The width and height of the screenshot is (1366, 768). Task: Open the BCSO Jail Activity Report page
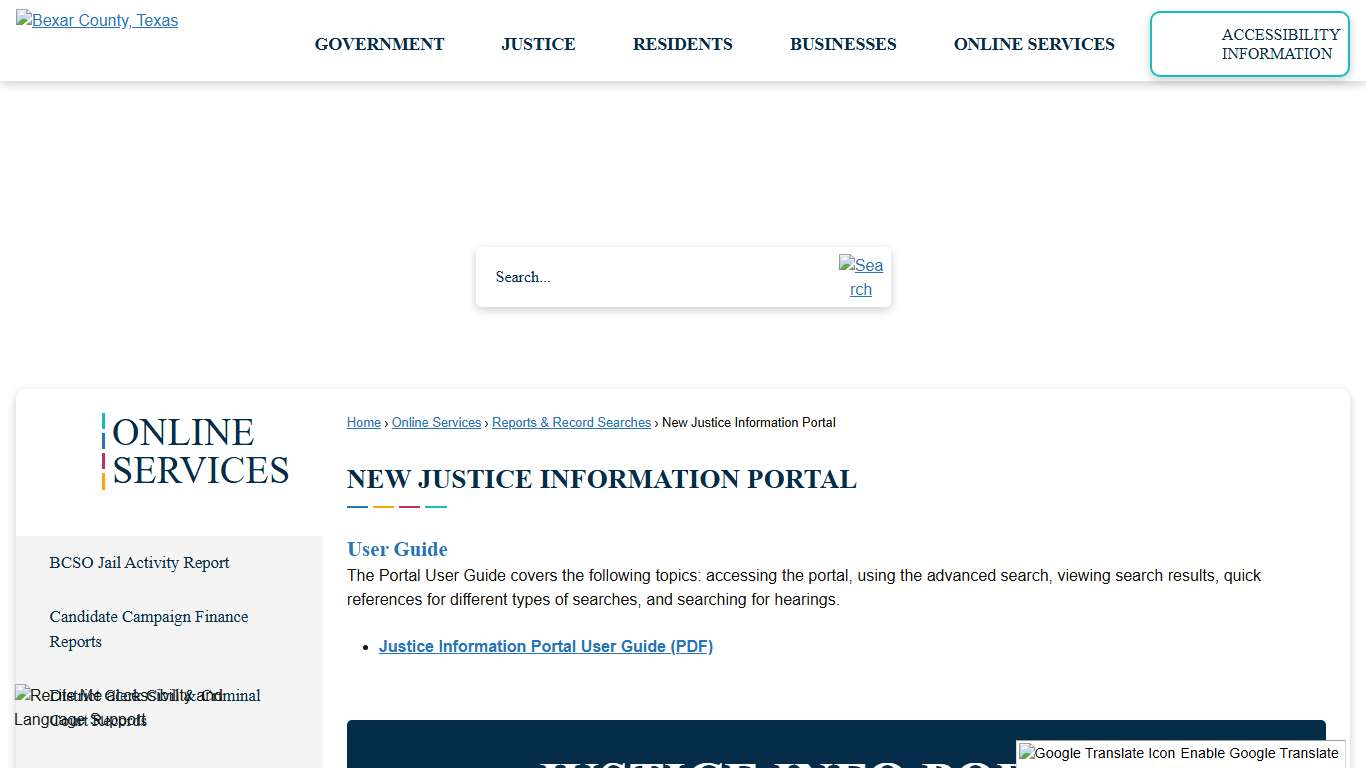[139, 563]
